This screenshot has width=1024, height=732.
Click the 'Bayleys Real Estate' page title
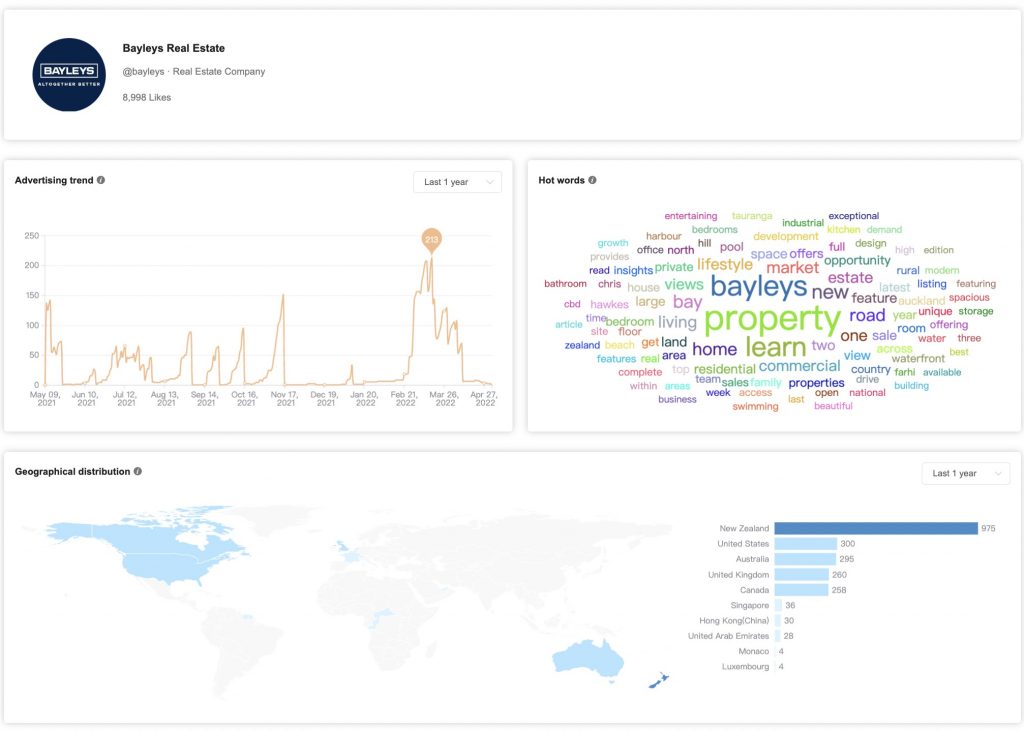tap(174, 48)
